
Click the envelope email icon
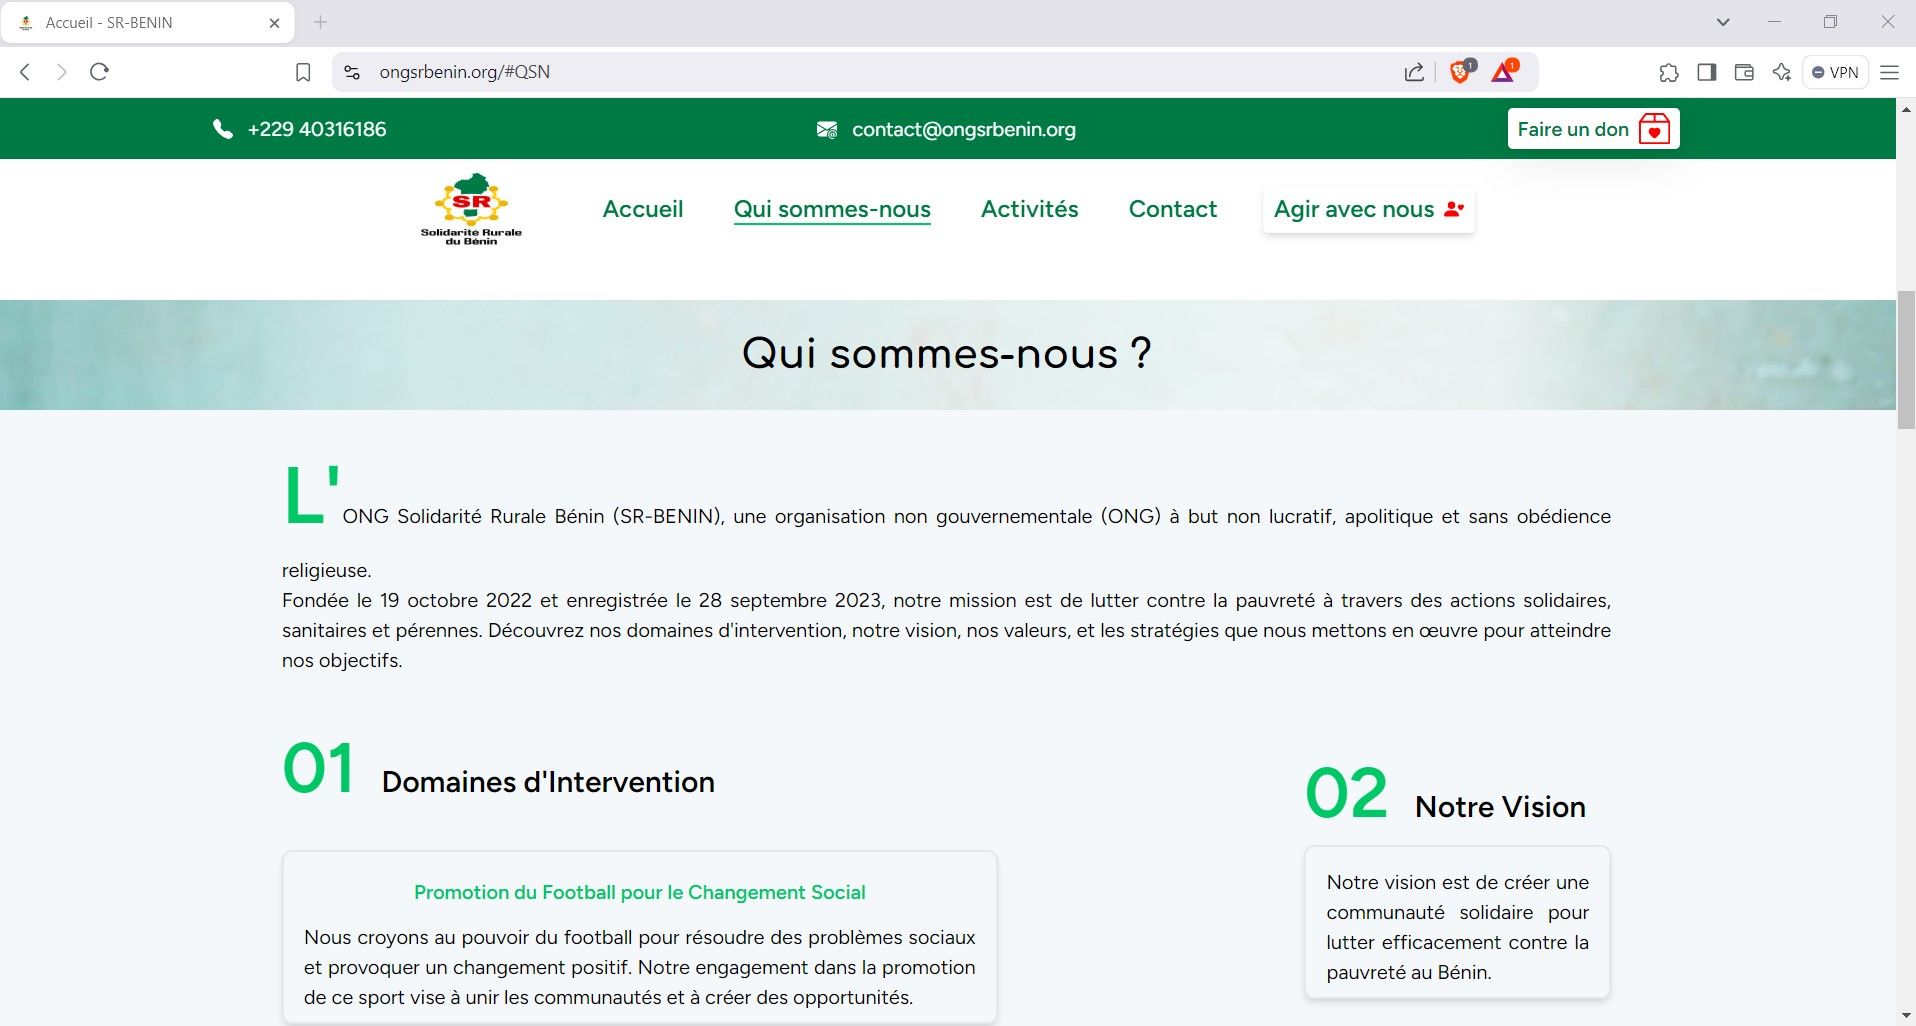pos(827,129)
